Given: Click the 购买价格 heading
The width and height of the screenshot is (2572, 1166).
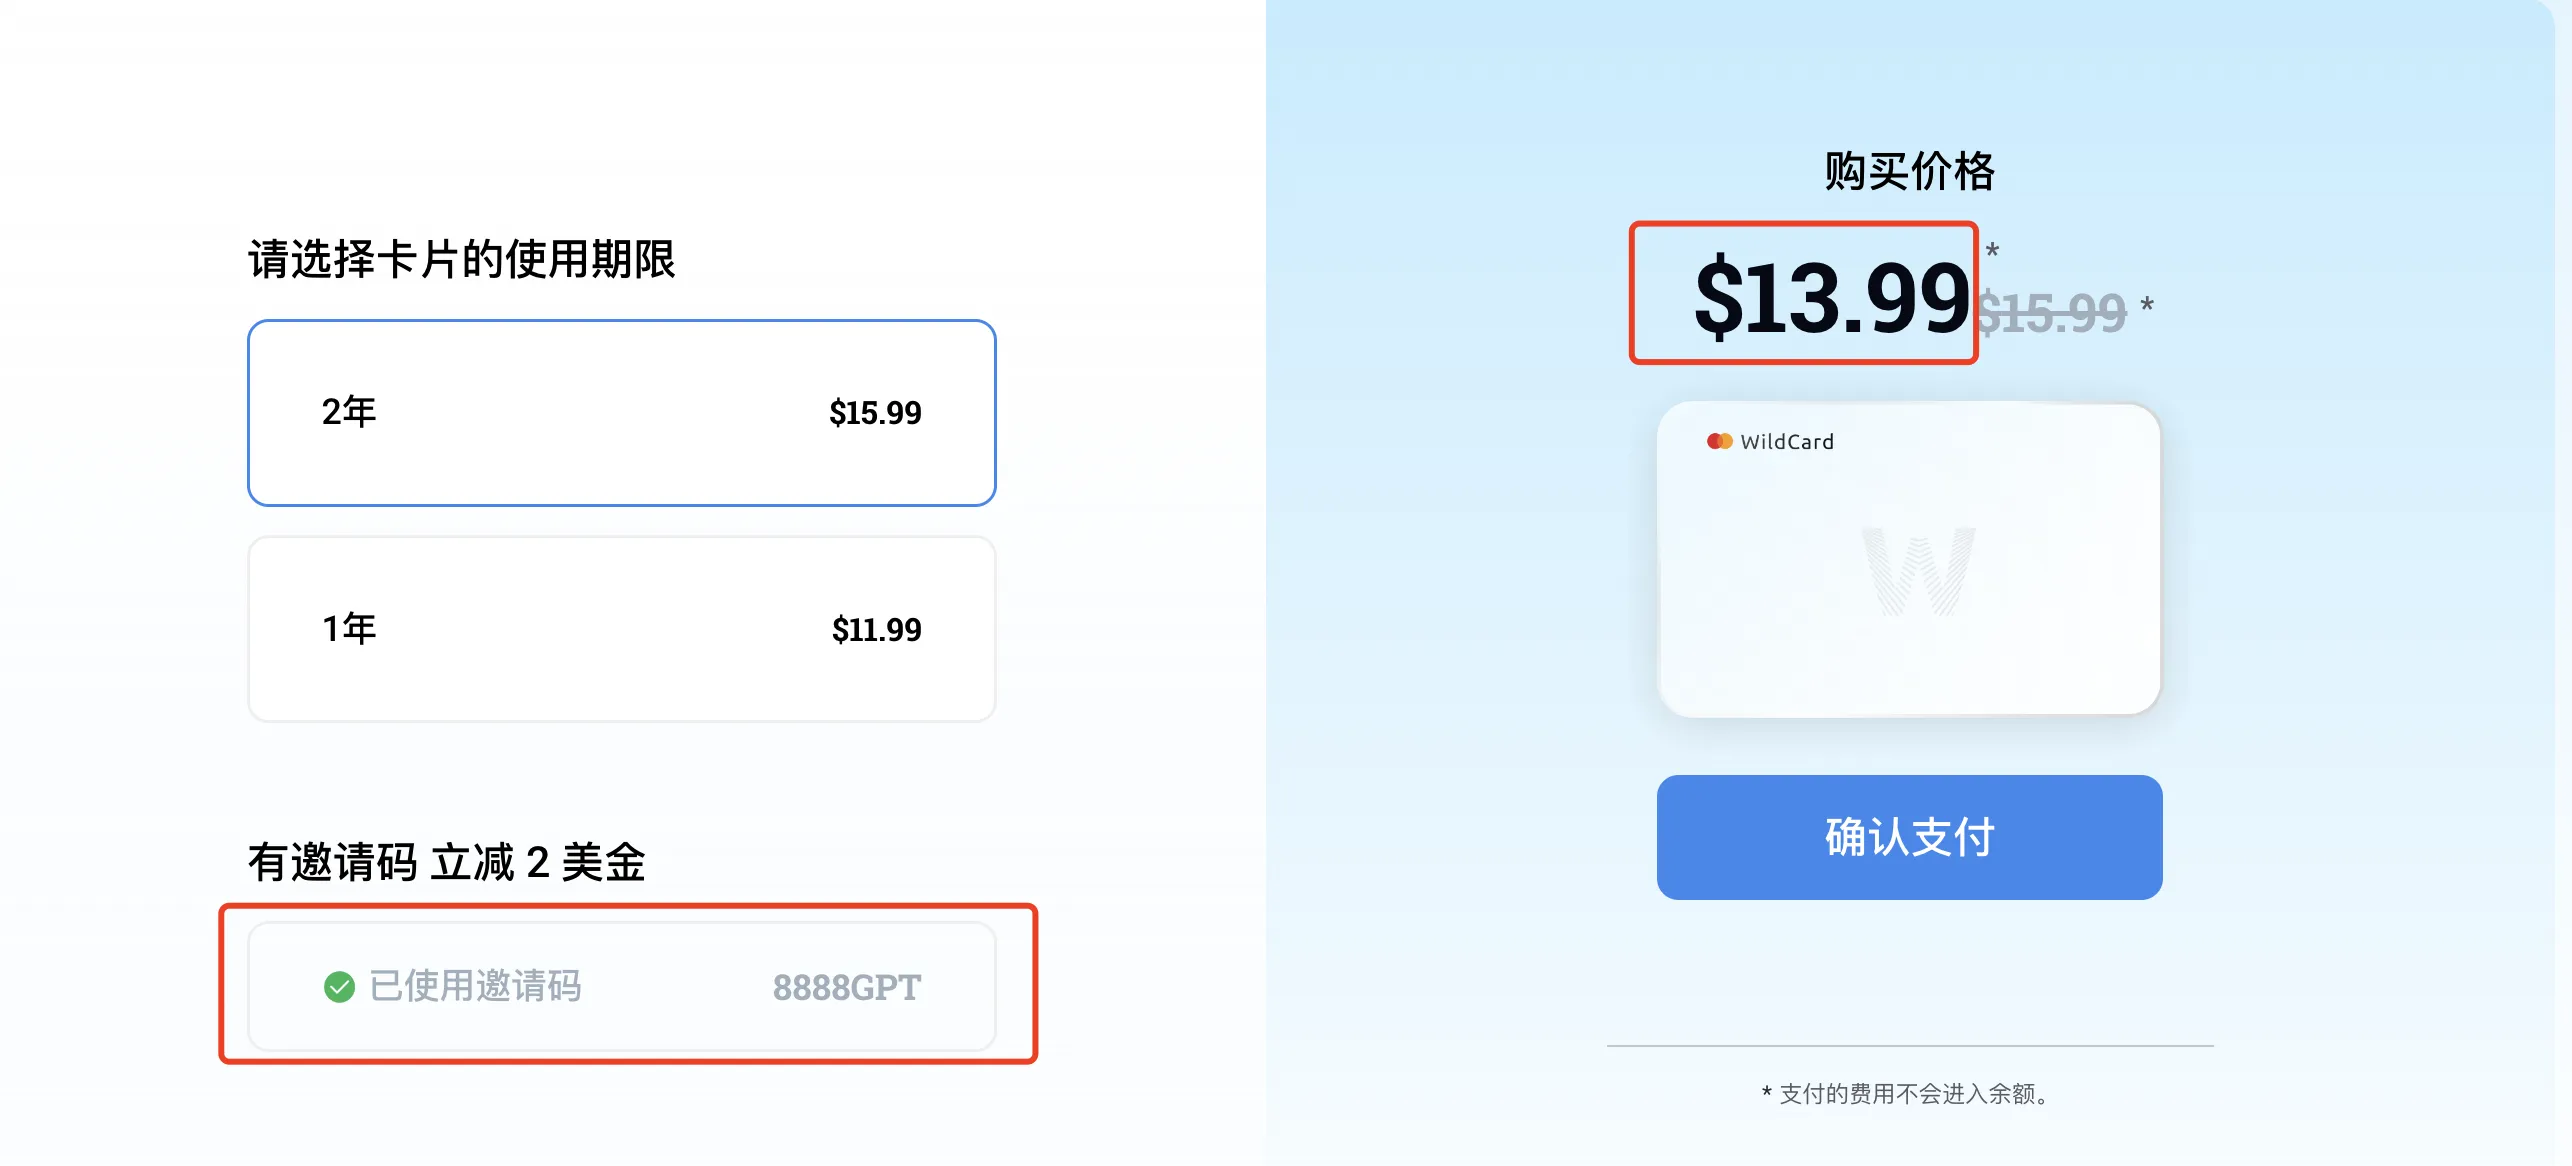Looking at the screenshot, I should tap(1909, 171).
